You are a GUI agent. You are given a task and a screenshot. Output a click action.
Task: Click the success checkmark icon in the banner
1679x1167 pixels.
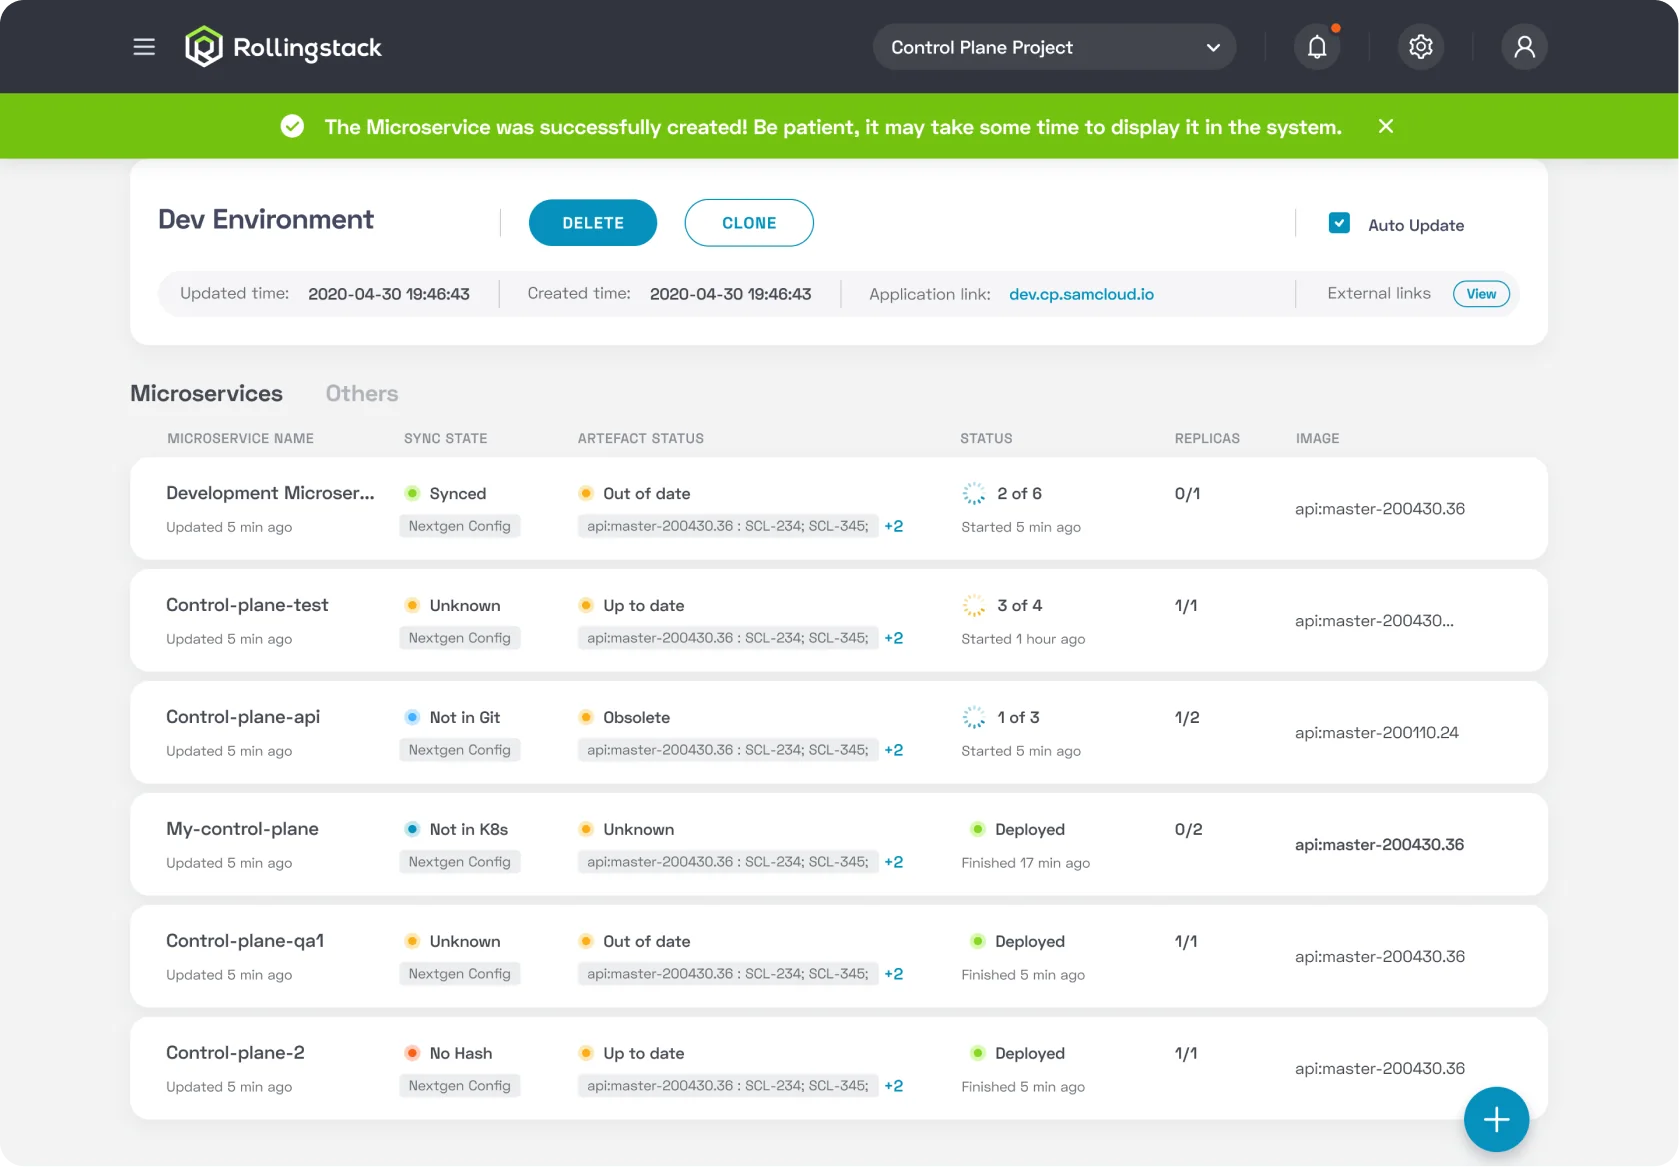coord(292,126)
